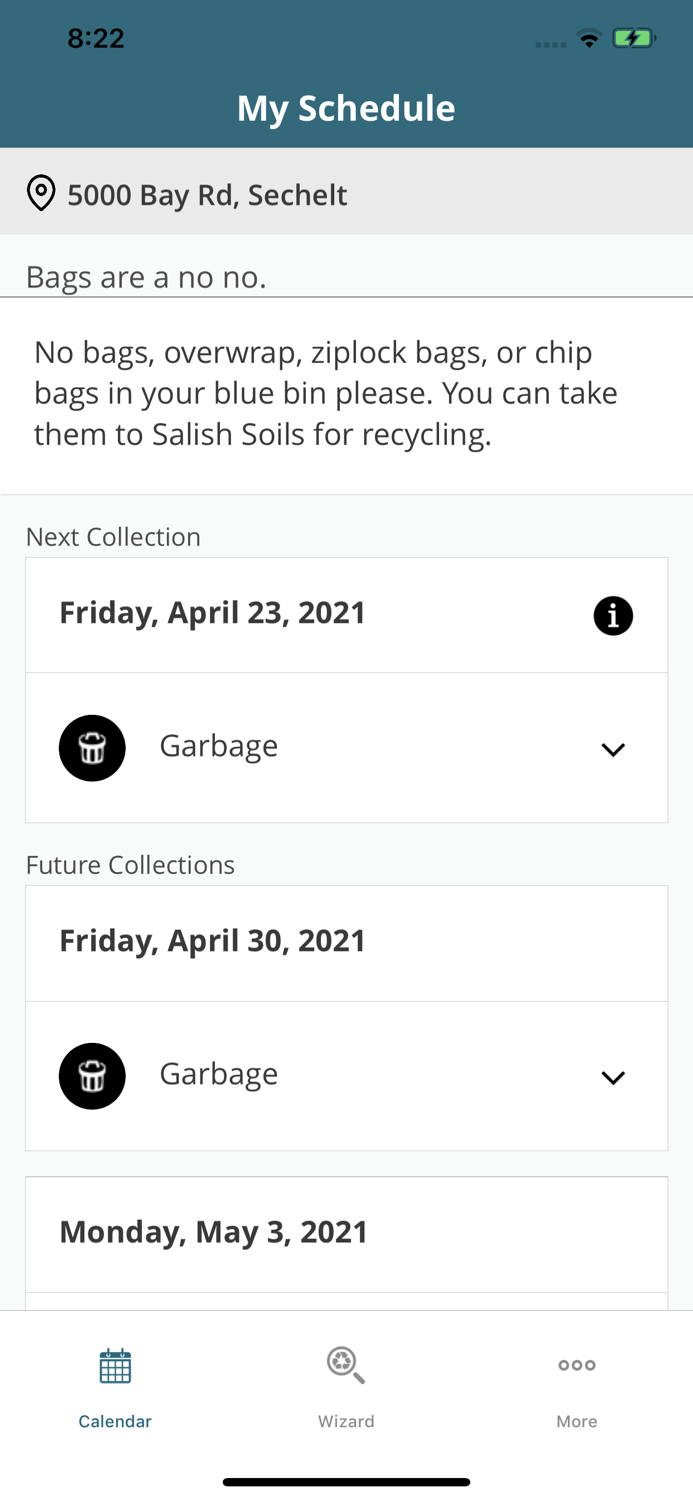The height and width of the screenshot is (1500, 693).
Task: Open the 'Bags are a no no' notice
Action: [x=147, y=276]
